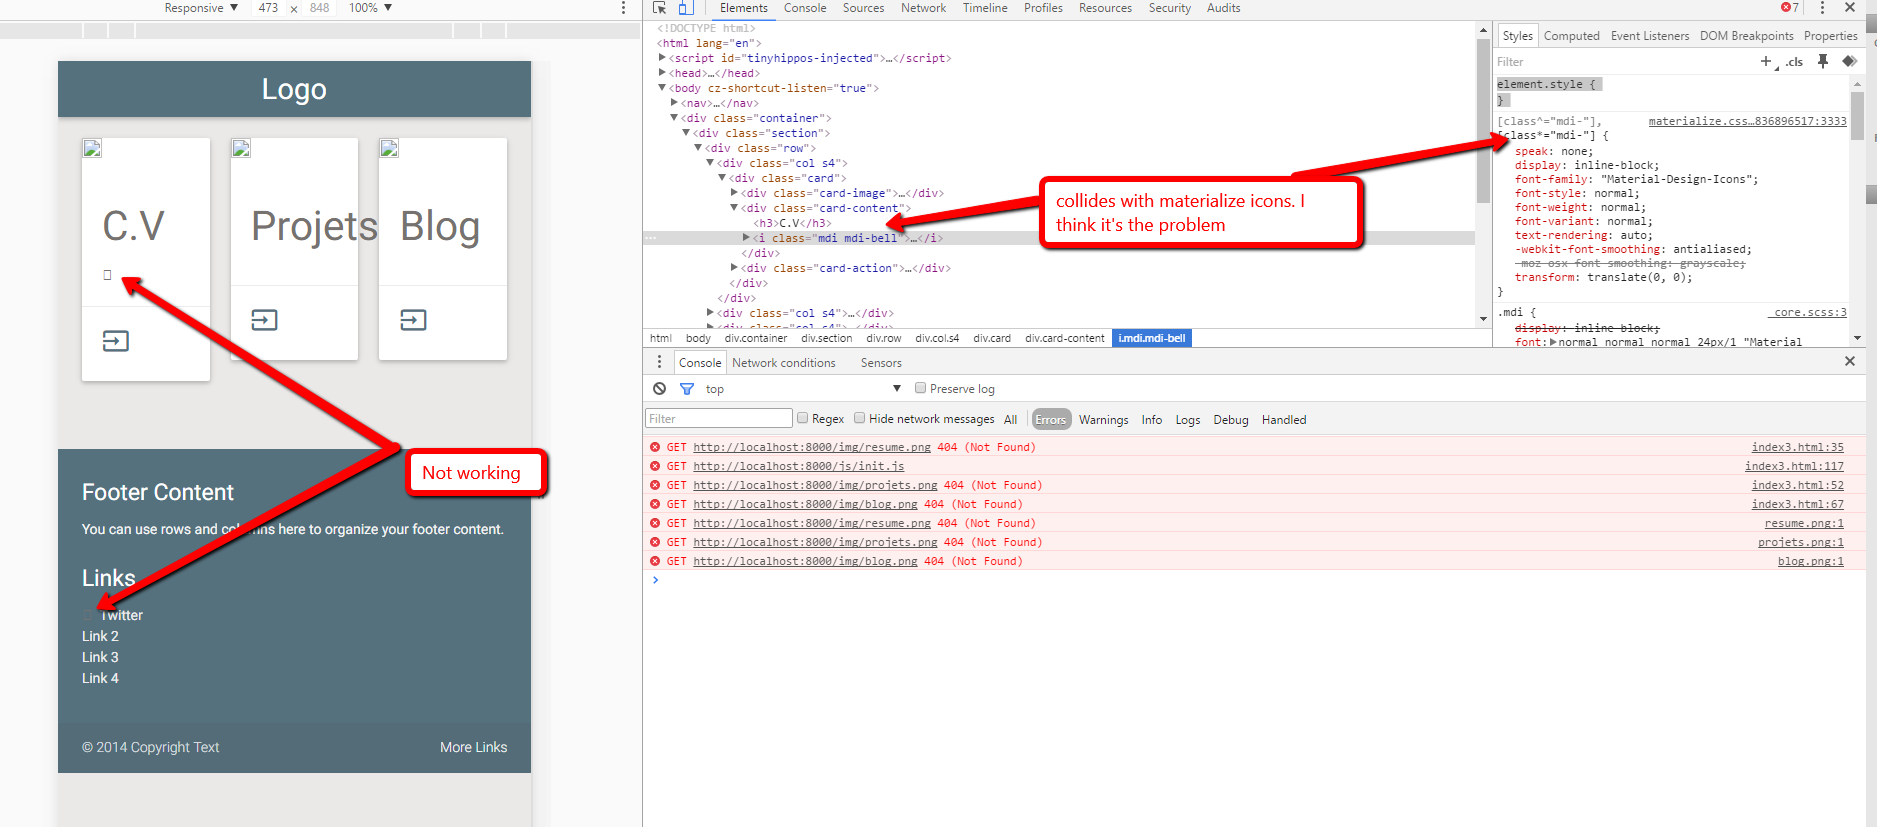Click the C.V card enter arrow icon
The height and width of the screenshot is (827, 1877).
point(116,341)
